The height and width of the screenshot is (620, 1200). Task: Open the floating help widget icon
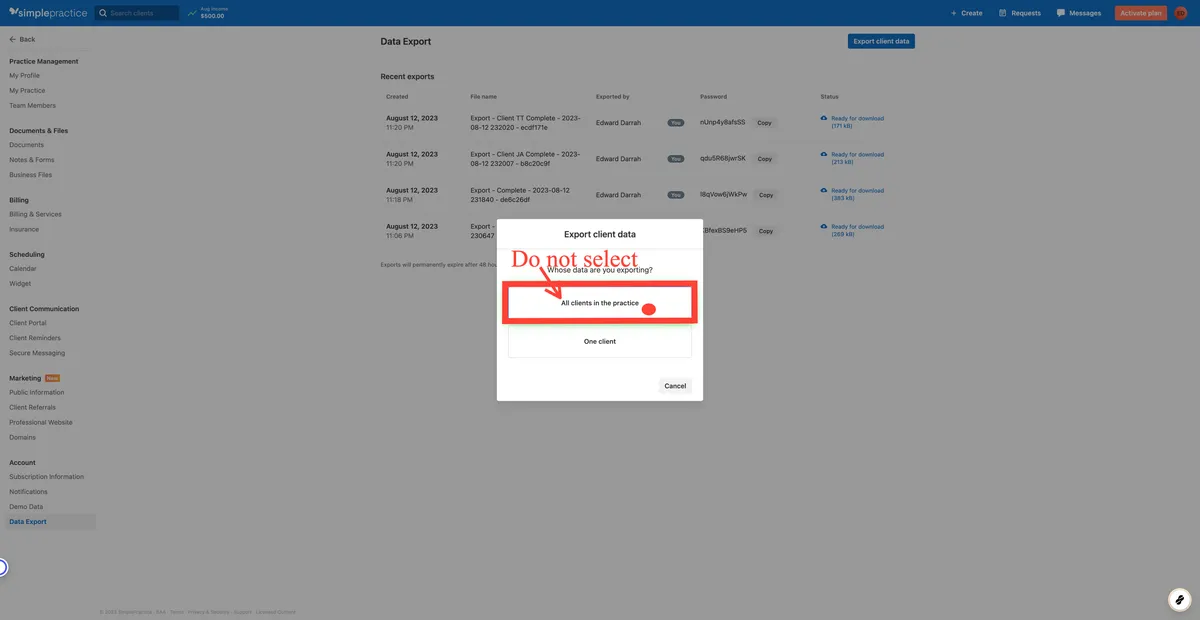1179,599
